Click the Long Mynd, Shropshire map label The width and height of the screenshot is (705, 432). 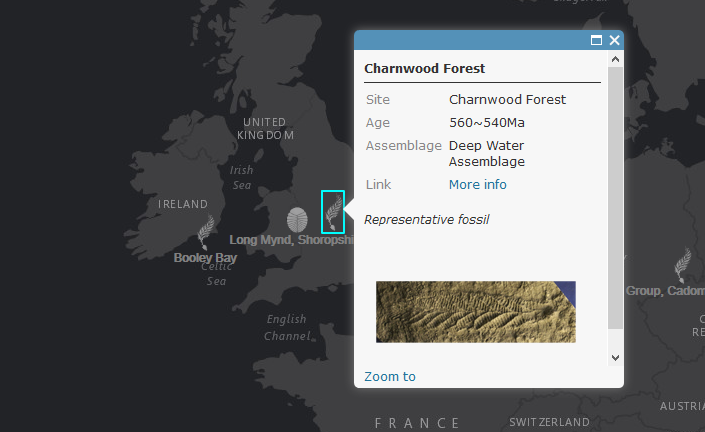pyautogui.click(x=292, y=240)
